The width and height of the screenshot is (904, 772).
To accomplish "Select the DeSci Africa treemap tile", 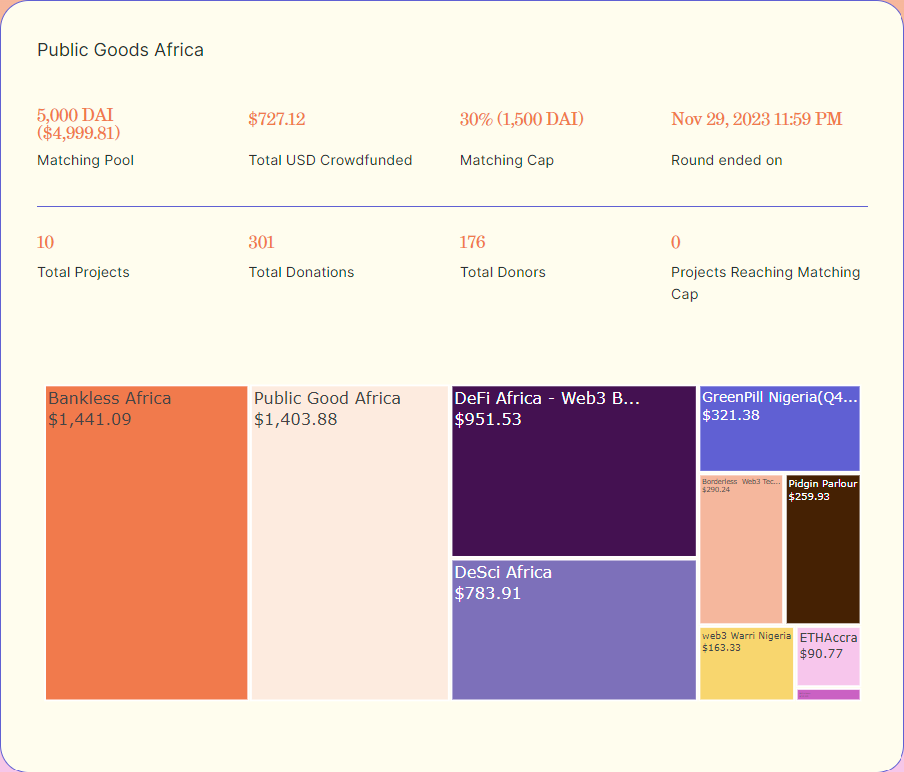I will pos(573,630).
